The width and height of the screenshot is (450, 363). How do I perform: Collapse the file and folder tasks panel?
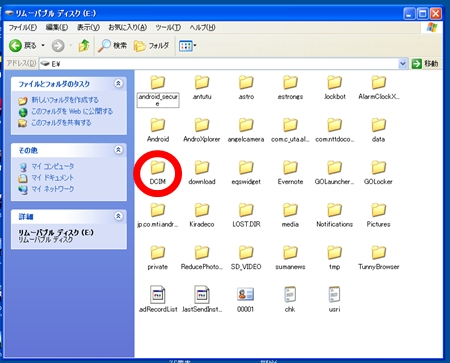click(x=118, y=83)
